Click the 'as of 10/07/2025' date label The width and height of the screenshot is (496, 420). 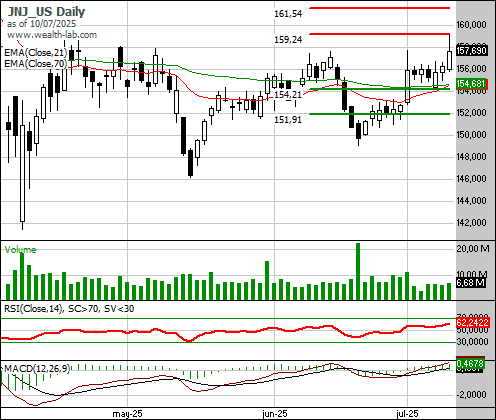click(x=41, y=24)
